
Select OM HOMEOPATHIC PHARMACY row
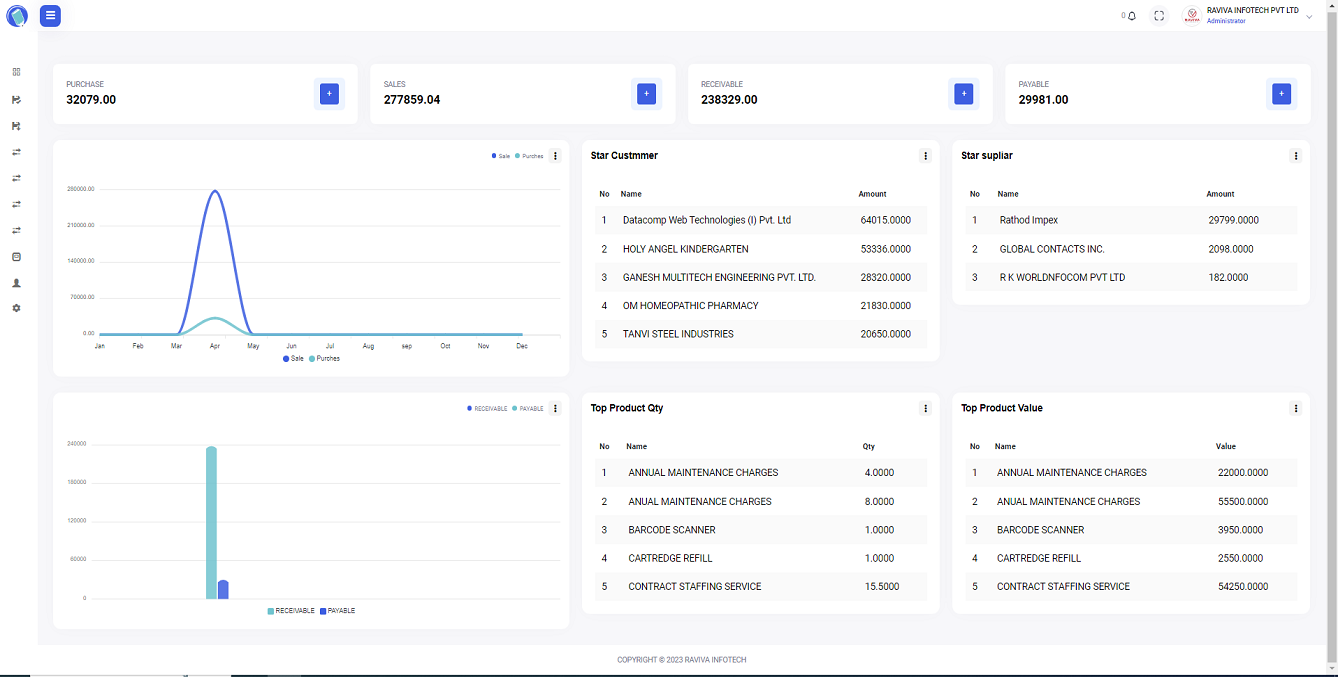point(761,306)
